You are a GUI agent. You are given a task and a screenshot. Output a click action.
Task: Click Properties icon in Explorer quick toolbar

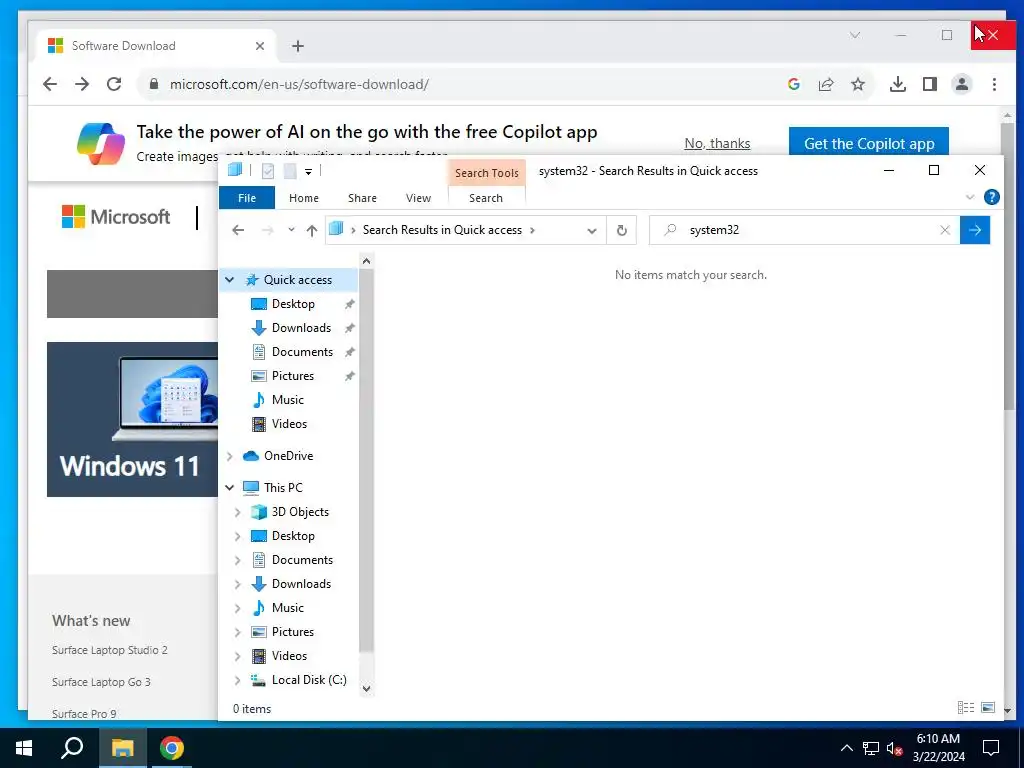(268, 171)
